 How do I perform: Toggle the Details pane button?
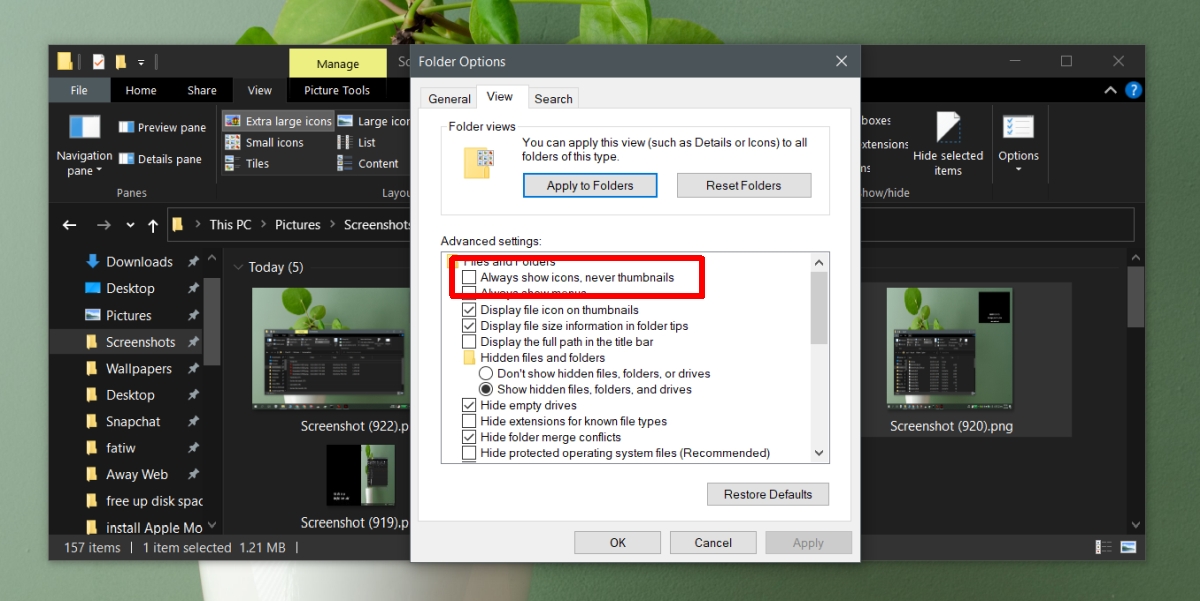(160, 158)
